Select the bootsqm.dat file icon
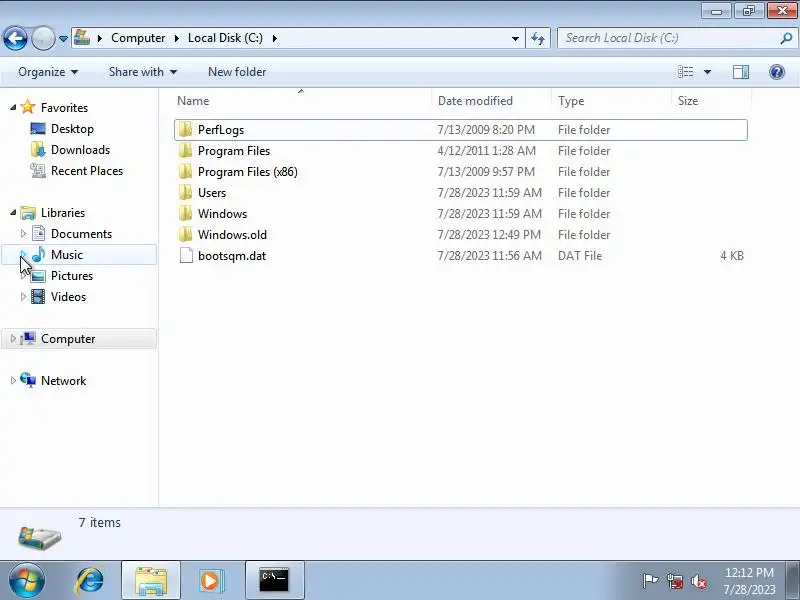 [x=186, y=256]
